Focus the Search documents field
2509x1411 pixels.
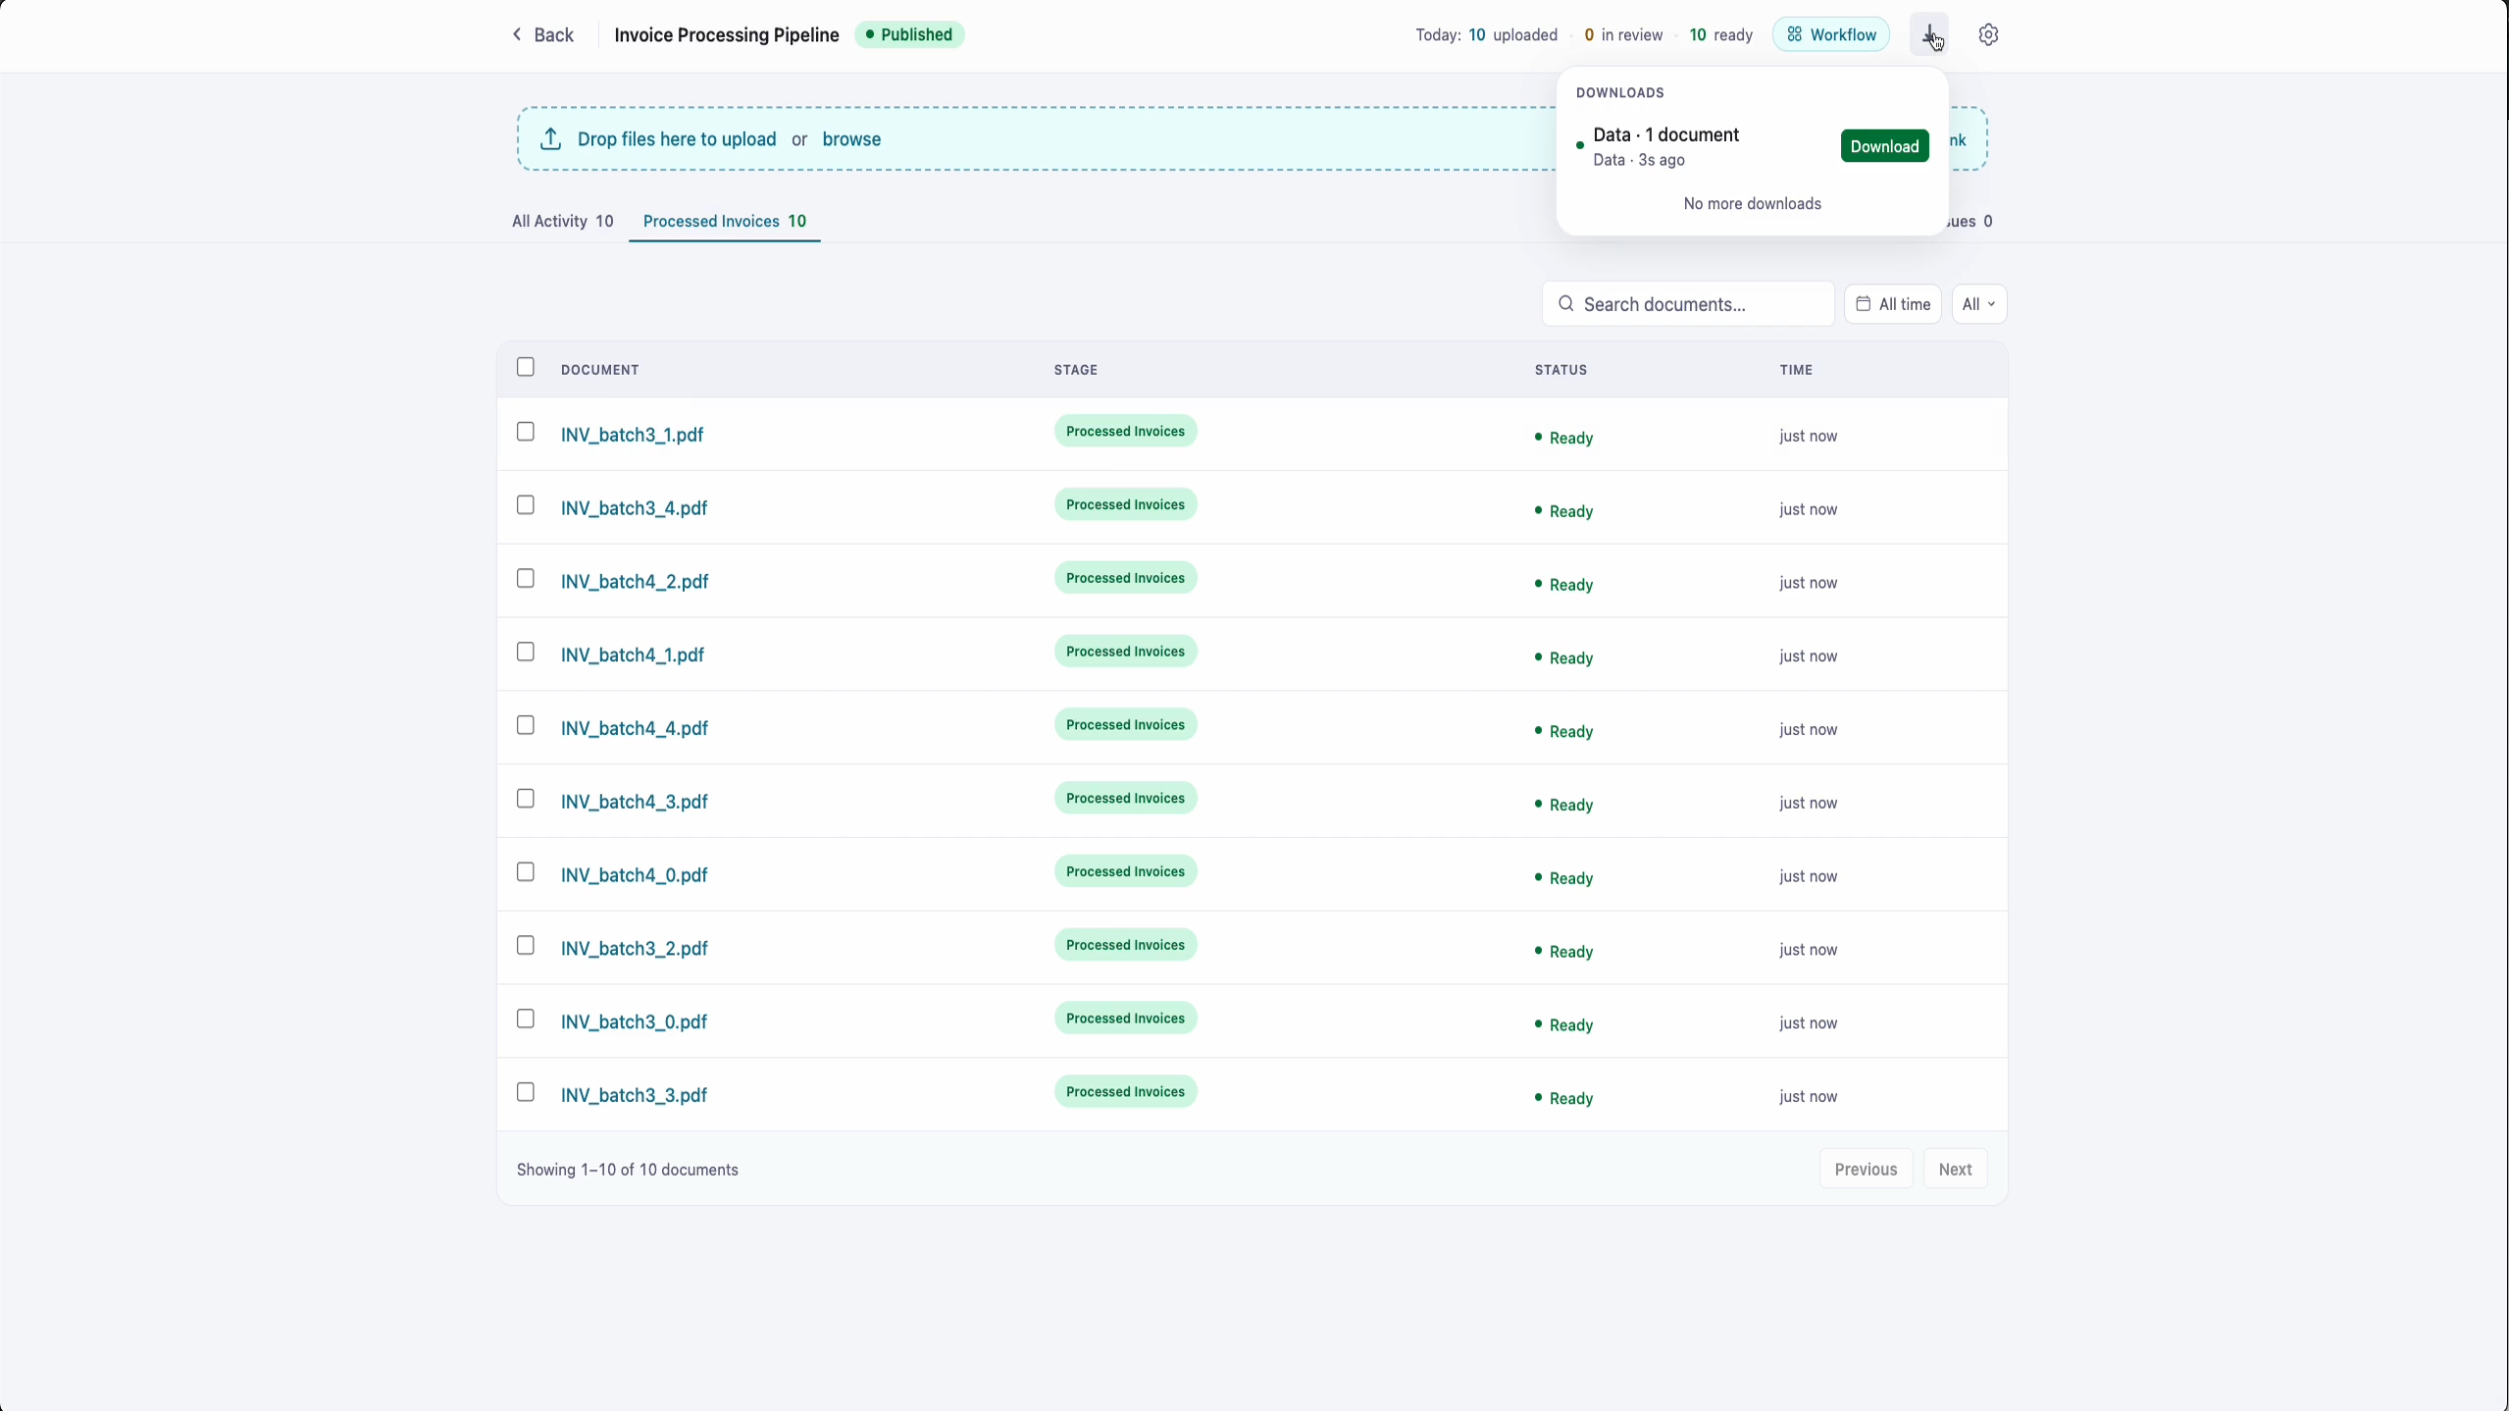click(x=1688, y=304)
